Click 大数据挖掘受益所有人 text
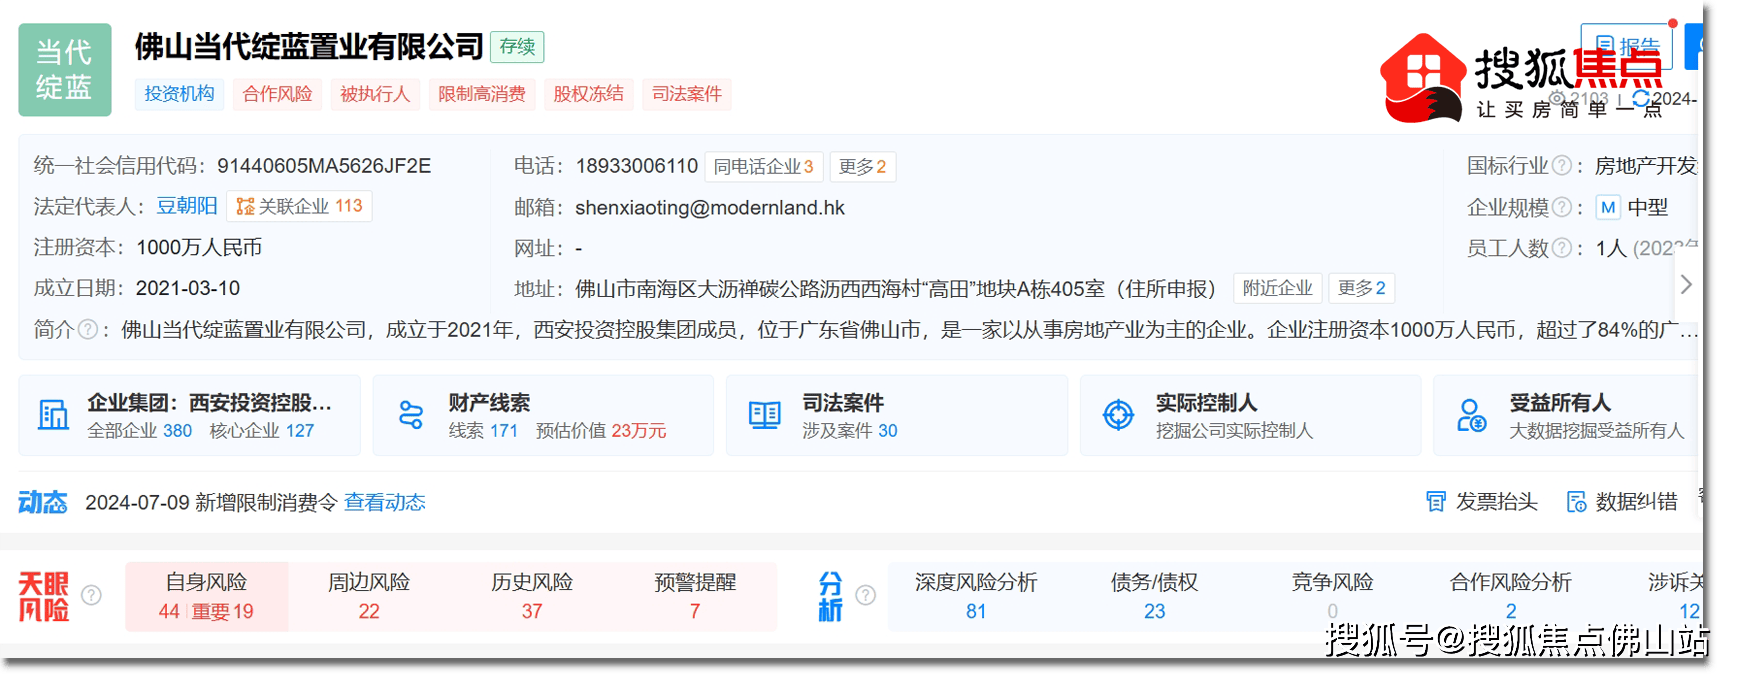The width and height of the screenshot is (1755, 678). [x=1597, y=431]
